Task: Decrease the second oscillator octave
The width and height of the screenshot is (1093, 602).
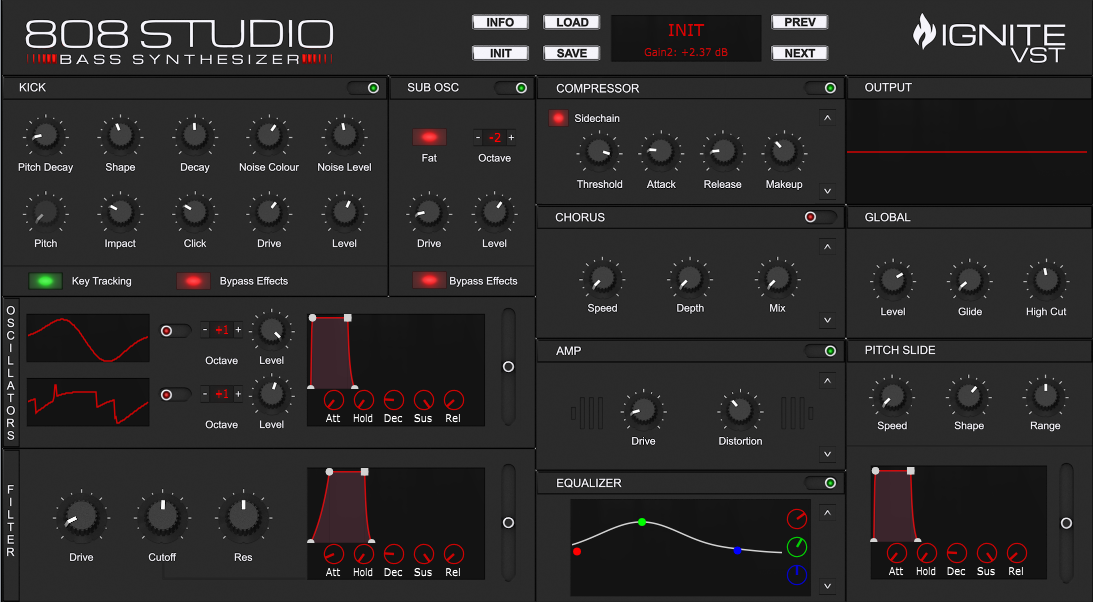Action: [205, 394]
